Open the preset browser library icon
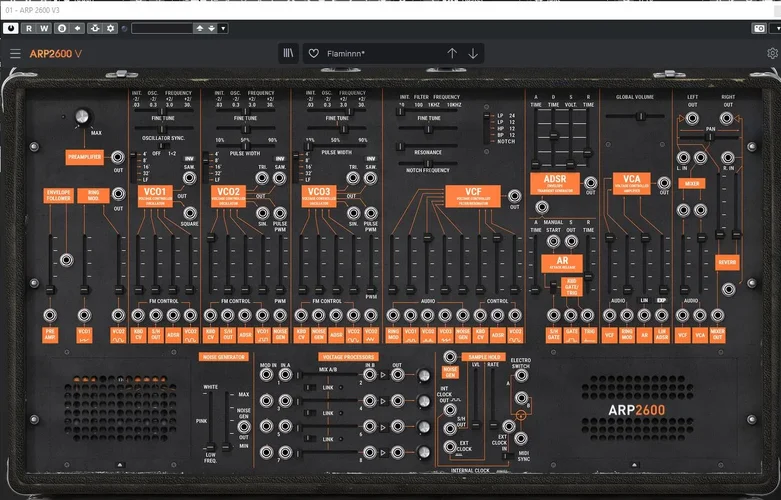Screen dimensions: 781x500 click(x=289, y=53)
